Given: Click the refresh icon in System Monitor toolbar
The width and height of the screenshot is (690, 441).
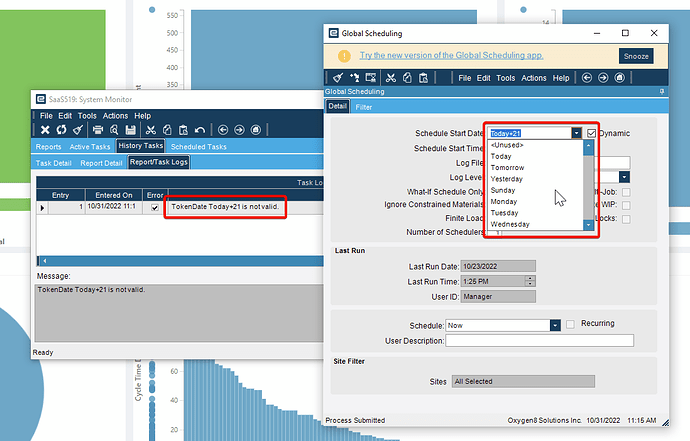Looking at the screenshot, I should (x=61, y=130).
